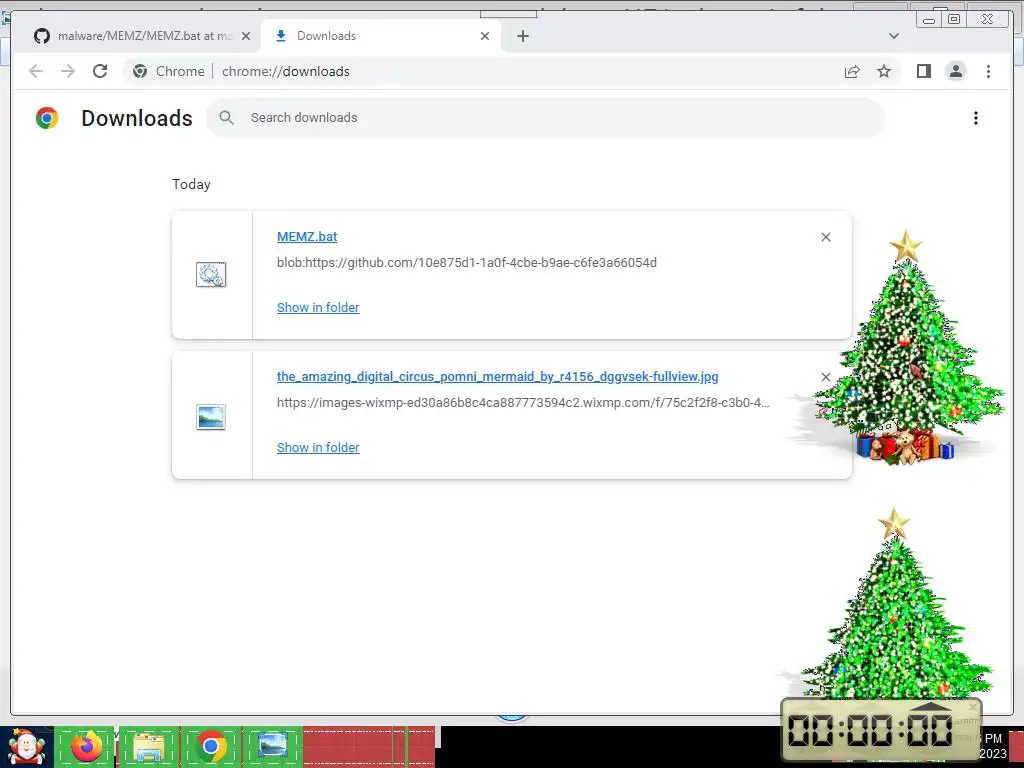
Task: Click the share page icon in address bar
Action: 852,71
